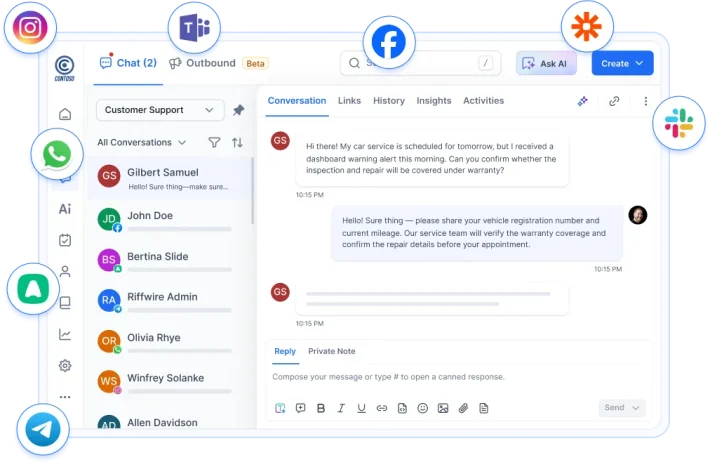The height and width of the screenshot is (469, 710).
Task: Expand the Customer Support dropdown
Action: pyautogui.click(x=160, y=110)
